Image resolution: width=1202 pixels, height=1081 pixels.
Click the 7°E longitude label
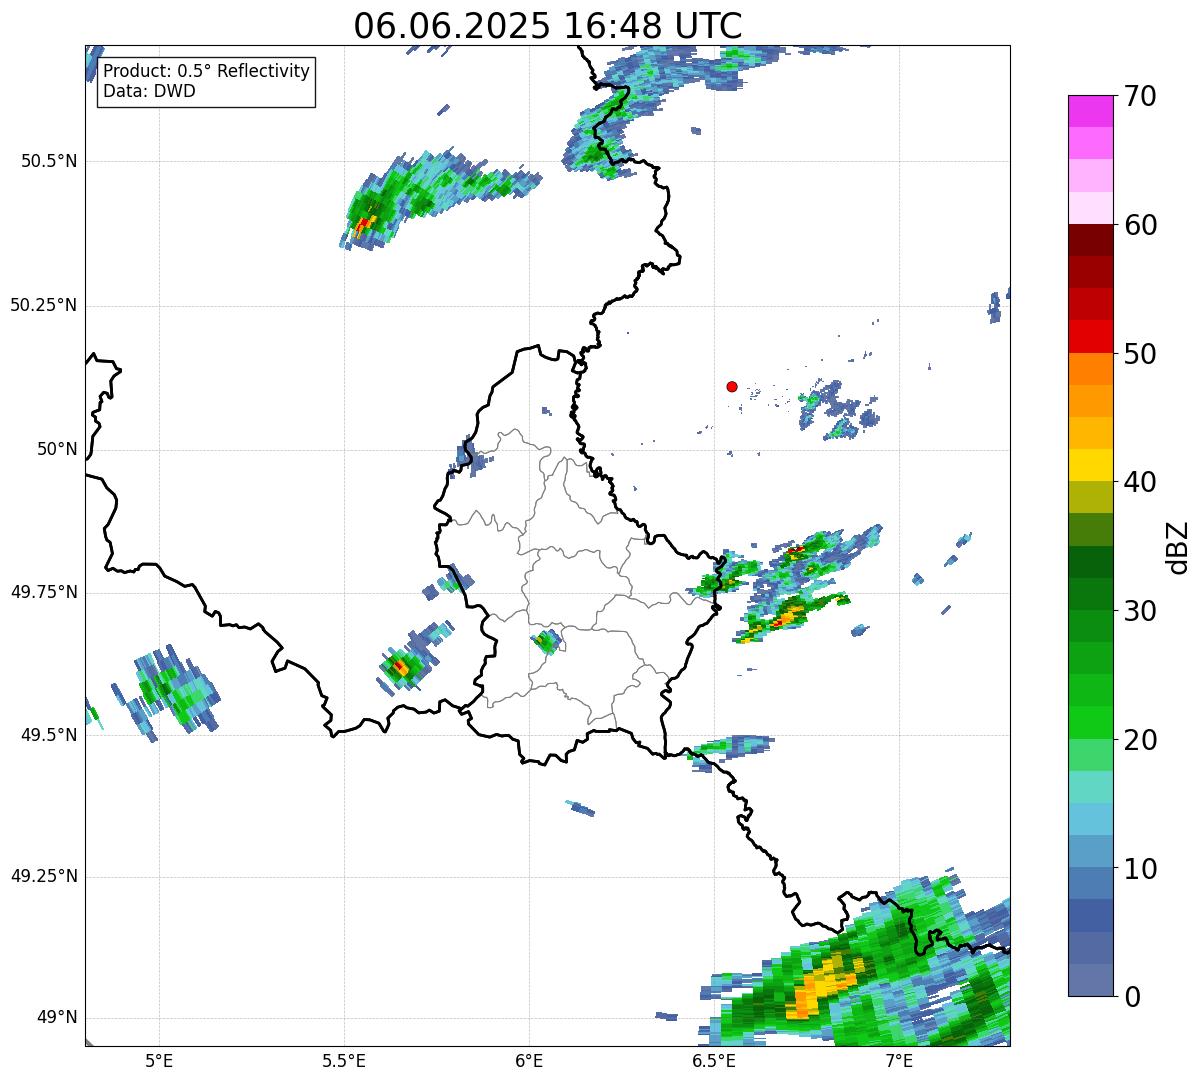point(899,1061)
